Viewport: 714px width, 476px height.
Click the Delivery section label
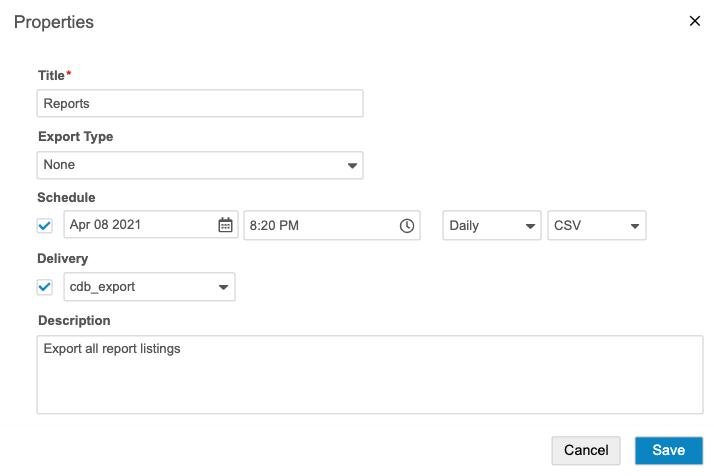[x=63, y=259]
